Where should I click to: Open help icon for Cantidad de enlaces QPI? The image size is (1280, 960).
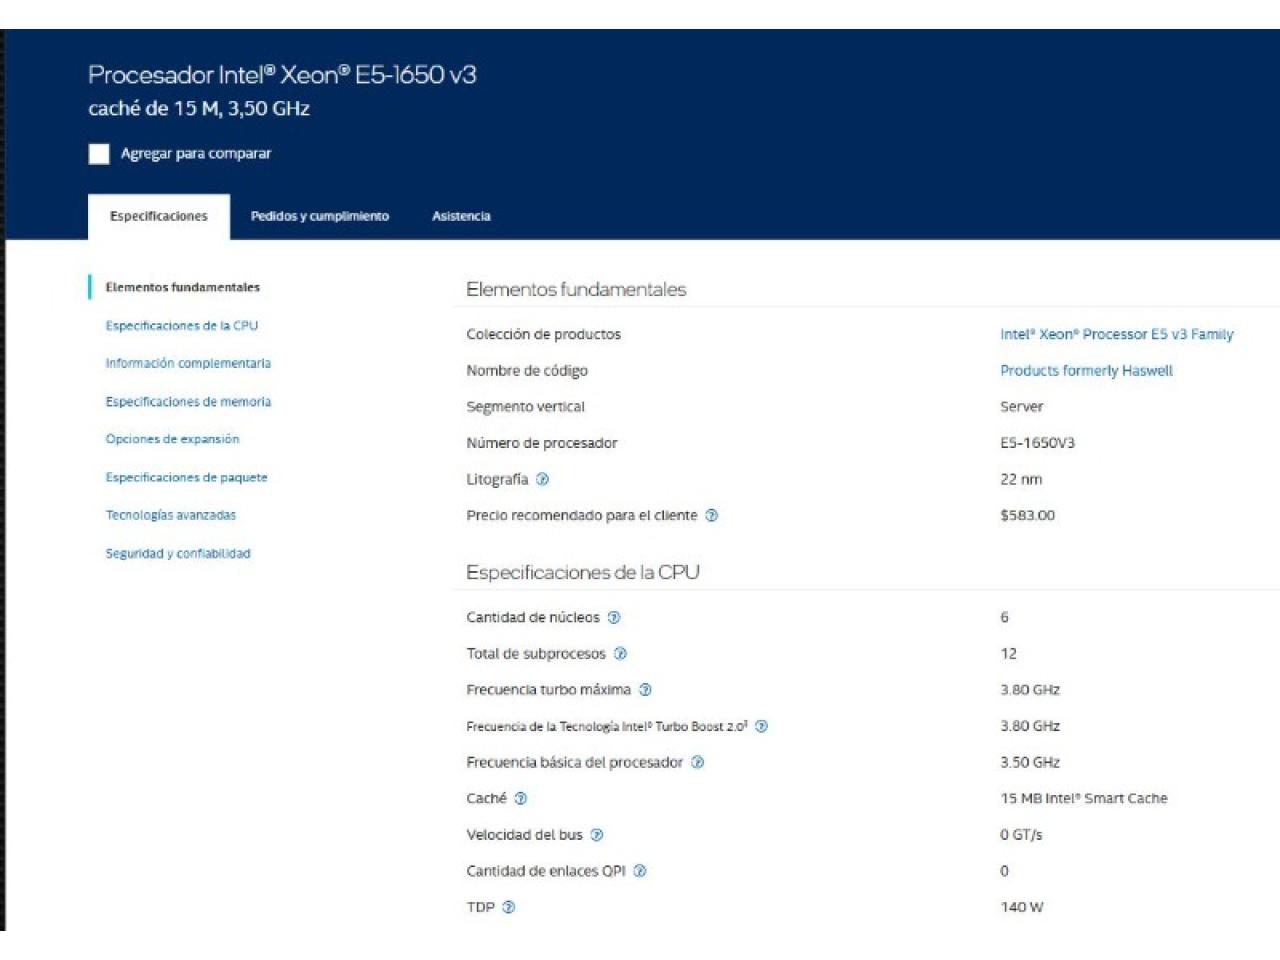[640, 870]
